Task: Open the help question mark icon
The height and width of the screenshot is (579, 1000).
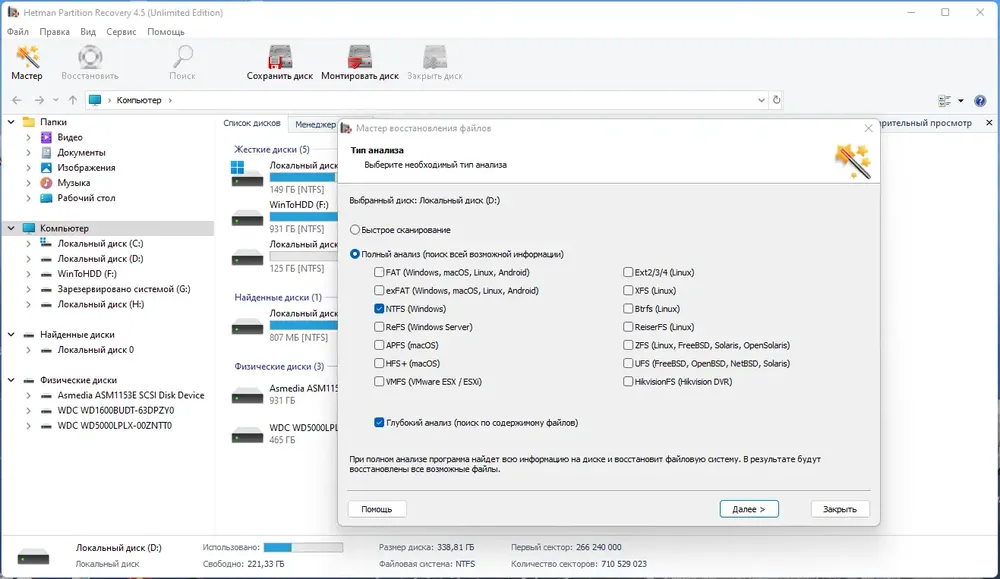Action: pyautogui.click(x=980, y=101)
